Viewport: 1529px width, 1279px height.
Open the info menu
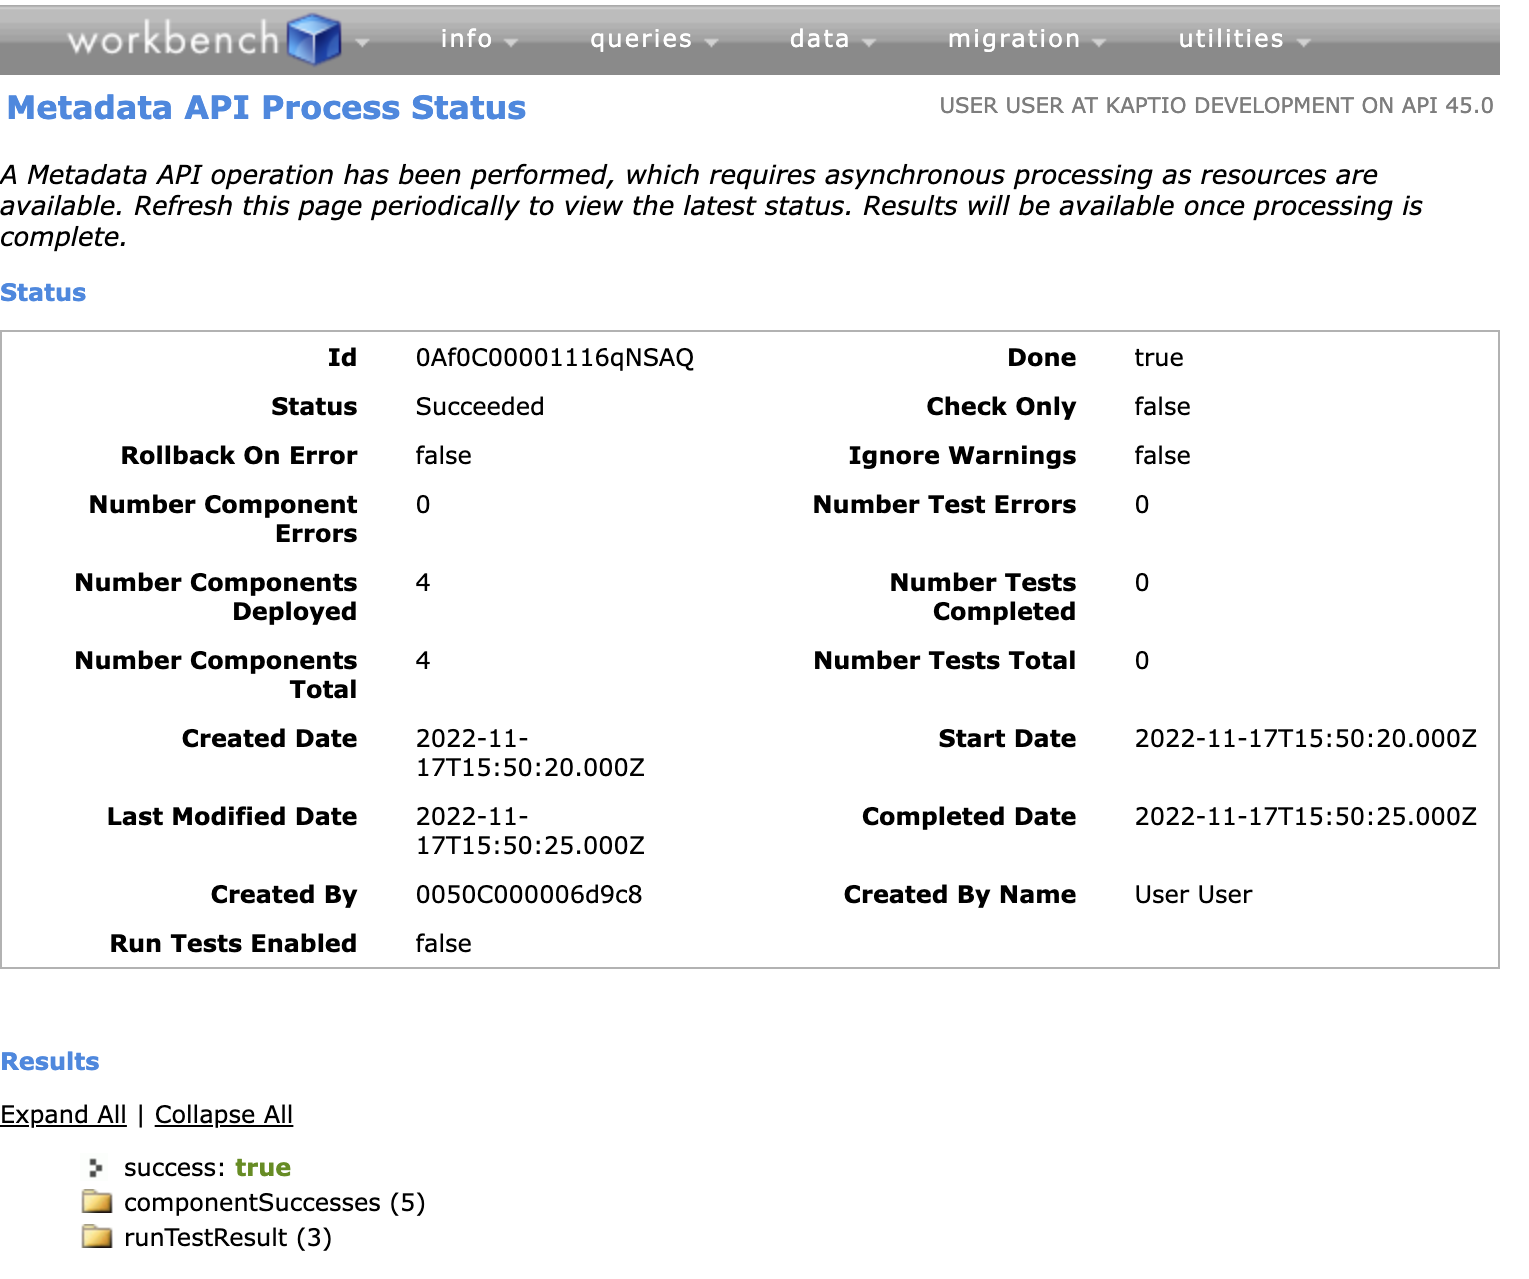[466, 38]
